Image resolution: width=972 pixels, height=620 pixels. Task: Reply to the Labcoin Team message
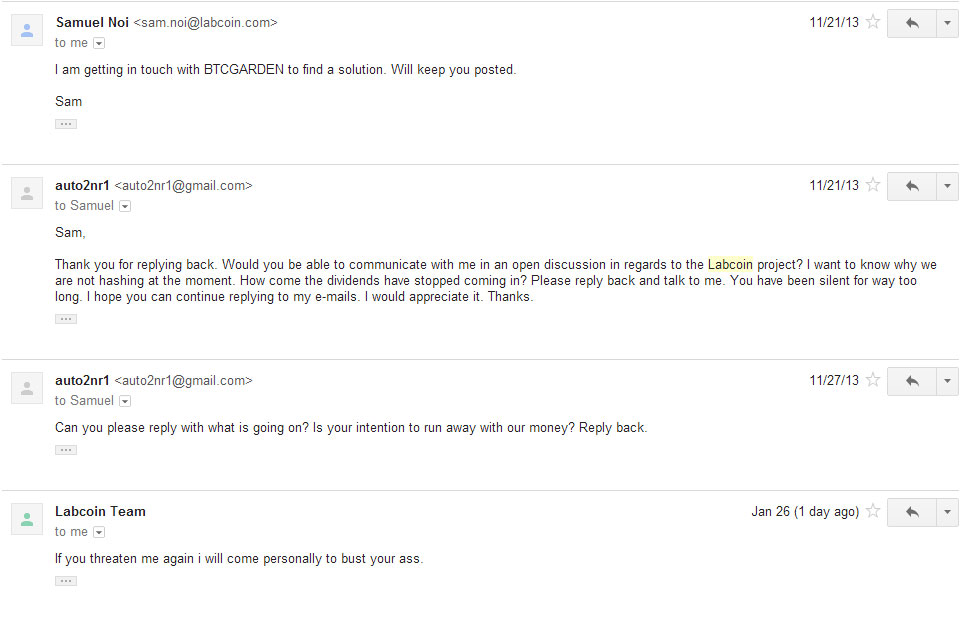point(911,513)
